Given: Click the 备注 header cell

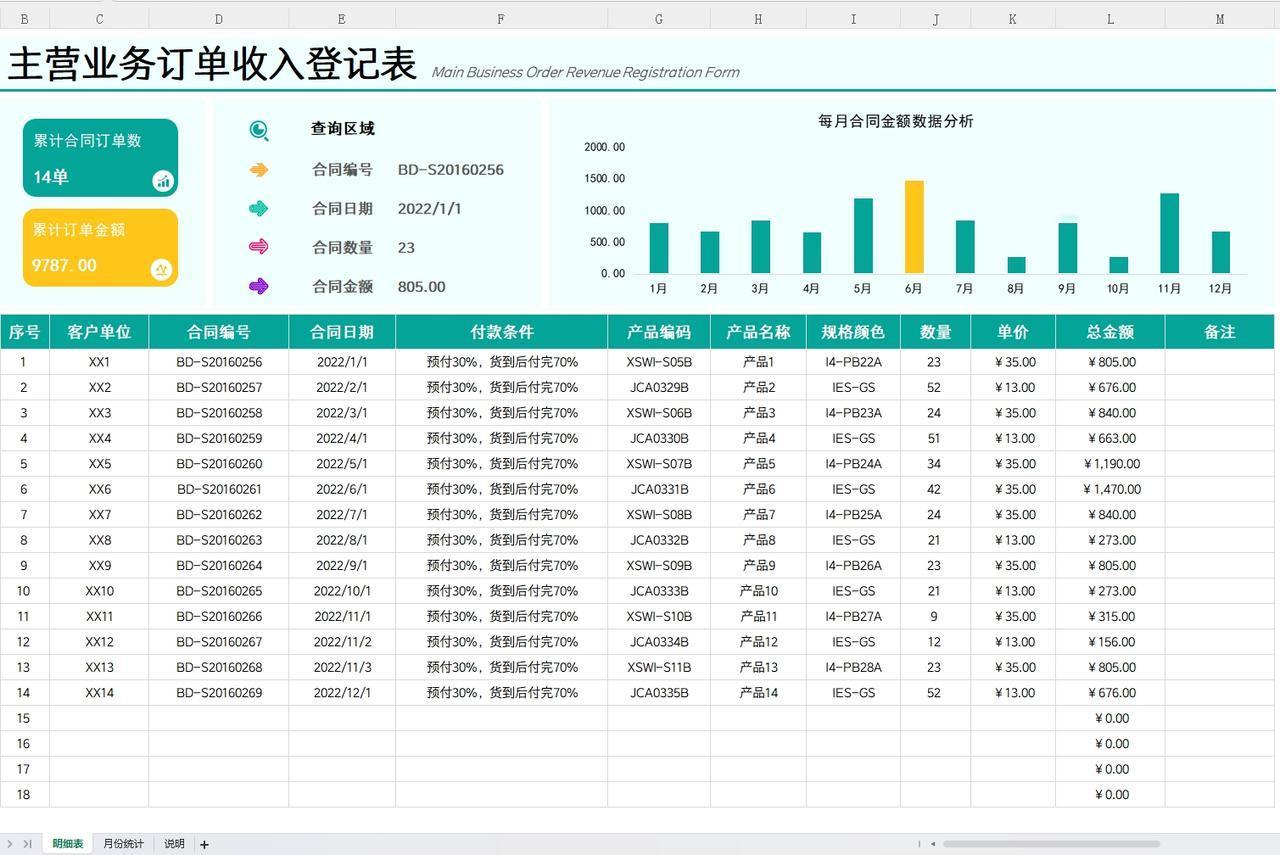Looking at the screenshot, I should (x=1220, y=332).
